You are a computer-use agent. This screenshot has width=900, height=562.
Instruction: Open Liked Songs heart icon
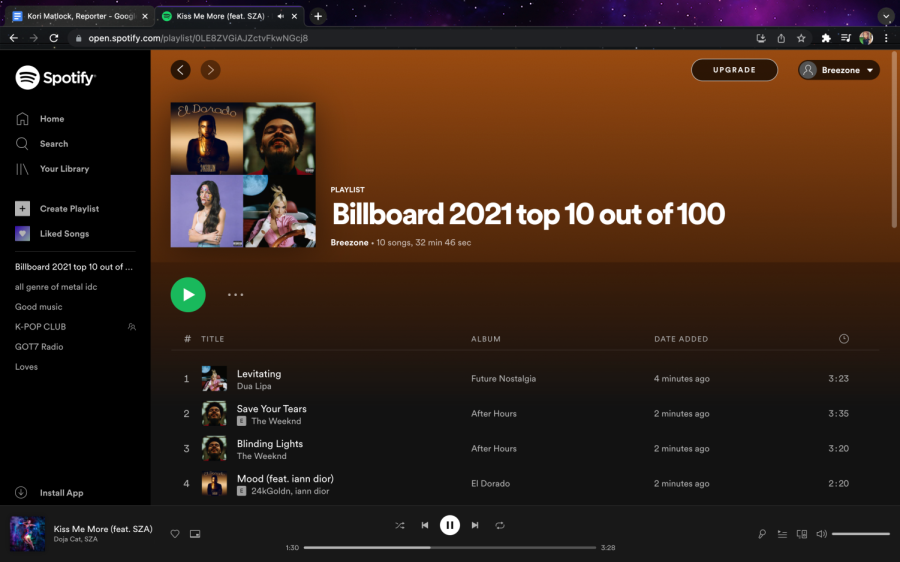click(22, 234)
